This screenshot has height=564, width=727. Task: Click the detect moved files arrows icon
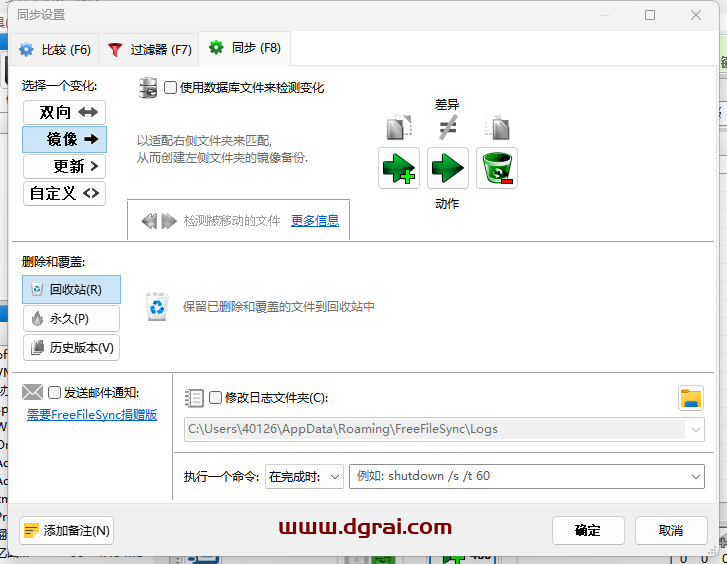pyautogui.click(x=159, y=221)
